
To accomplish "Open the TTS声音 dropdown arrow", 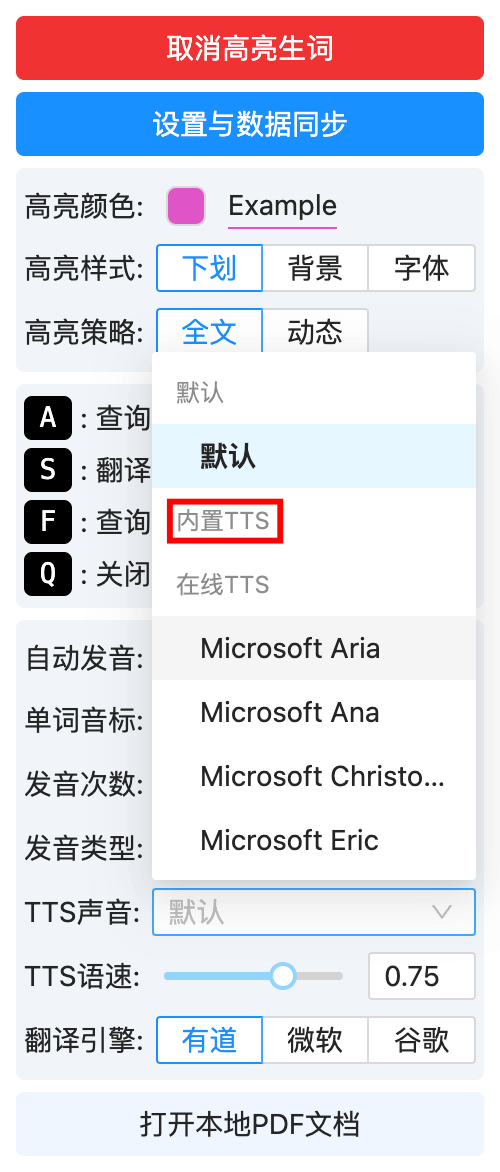I will click(x=442, y=912).
